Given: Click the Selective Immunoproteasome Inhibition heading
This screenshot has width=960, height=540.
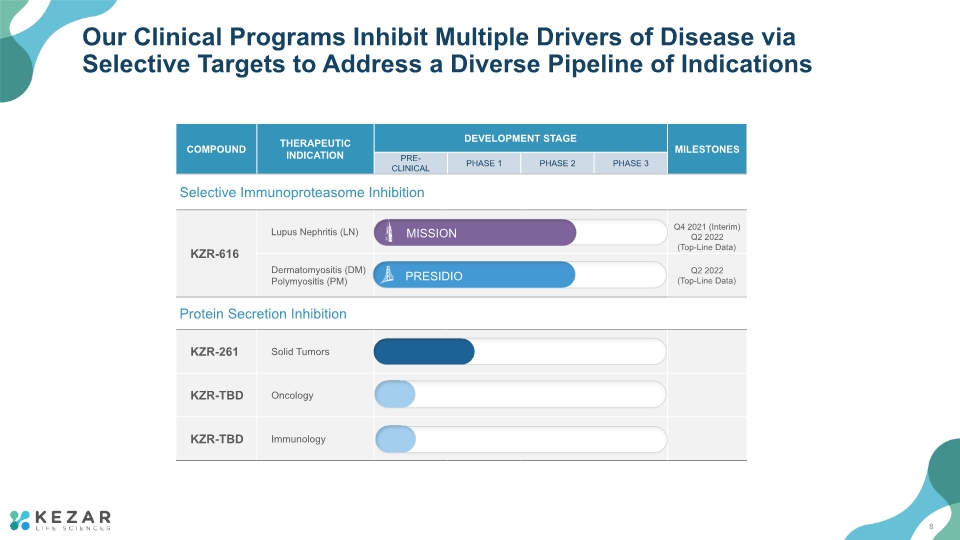Looking at the screenshot, I should (x=302, y=192).
